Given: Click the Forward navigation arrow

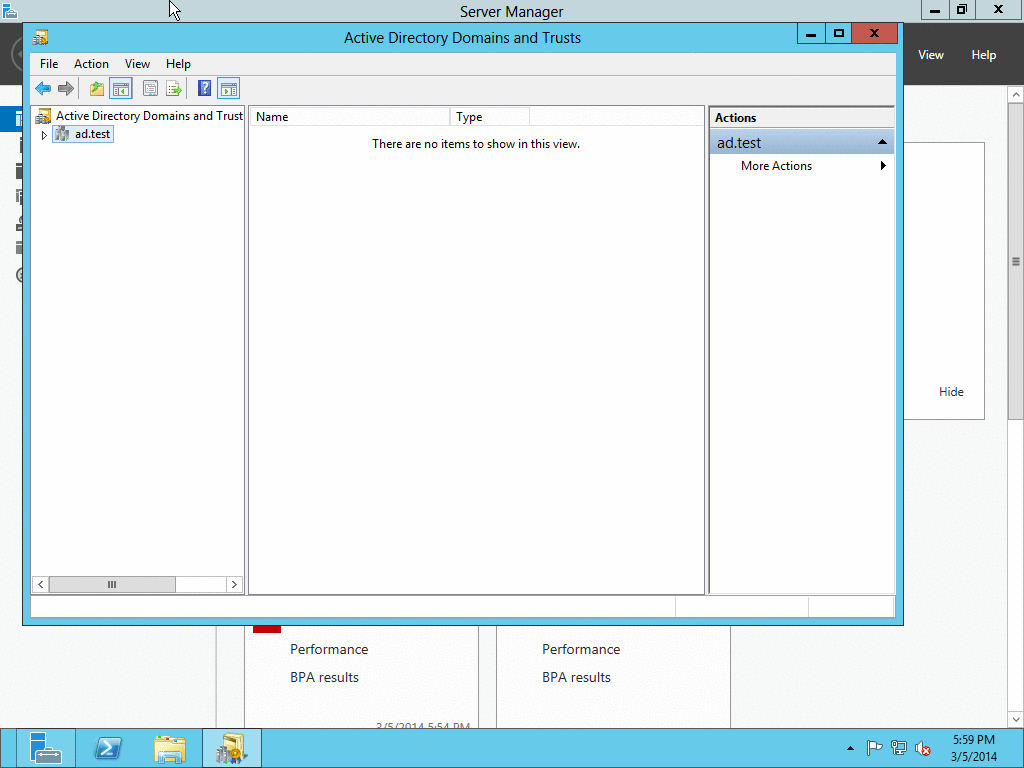Looking at the screenshot, I should coord(66,88).
